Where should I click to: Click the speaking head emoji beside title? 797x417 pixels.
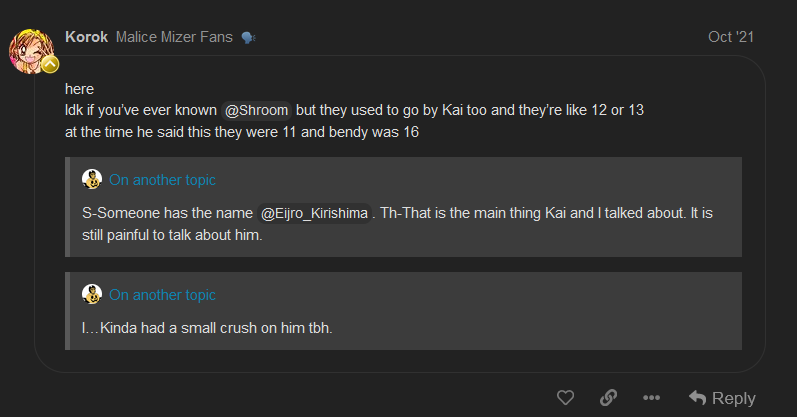pyautogui.click(x=248, y=38)
